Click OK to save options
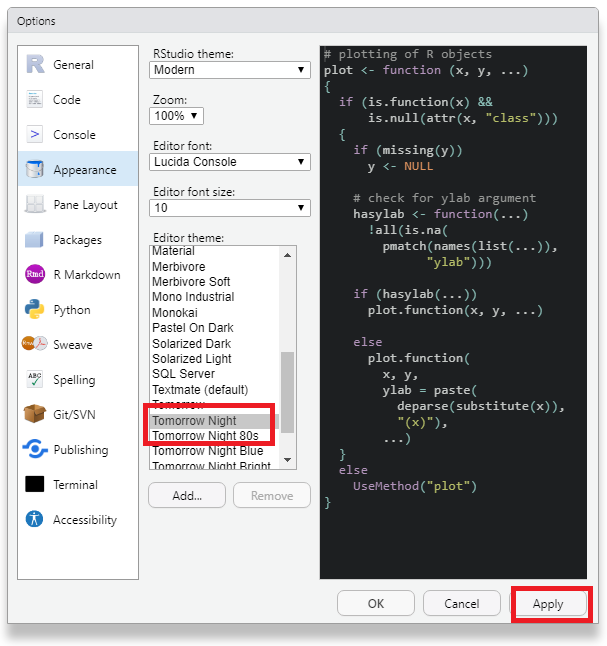Image resolution: width=607 pixels, height=646 pixels. (376, 604)
